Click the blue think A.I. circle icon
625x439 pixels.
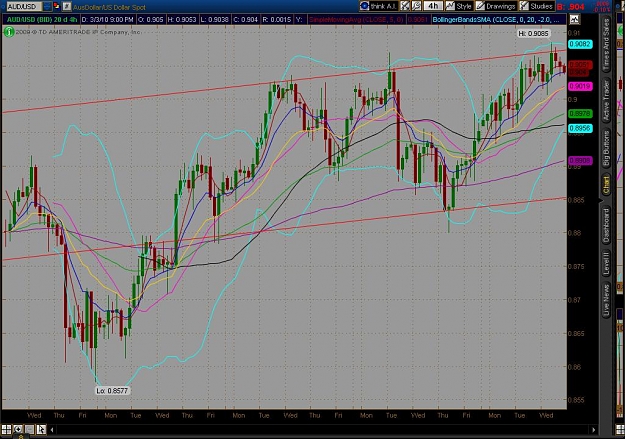coord(364,6)
